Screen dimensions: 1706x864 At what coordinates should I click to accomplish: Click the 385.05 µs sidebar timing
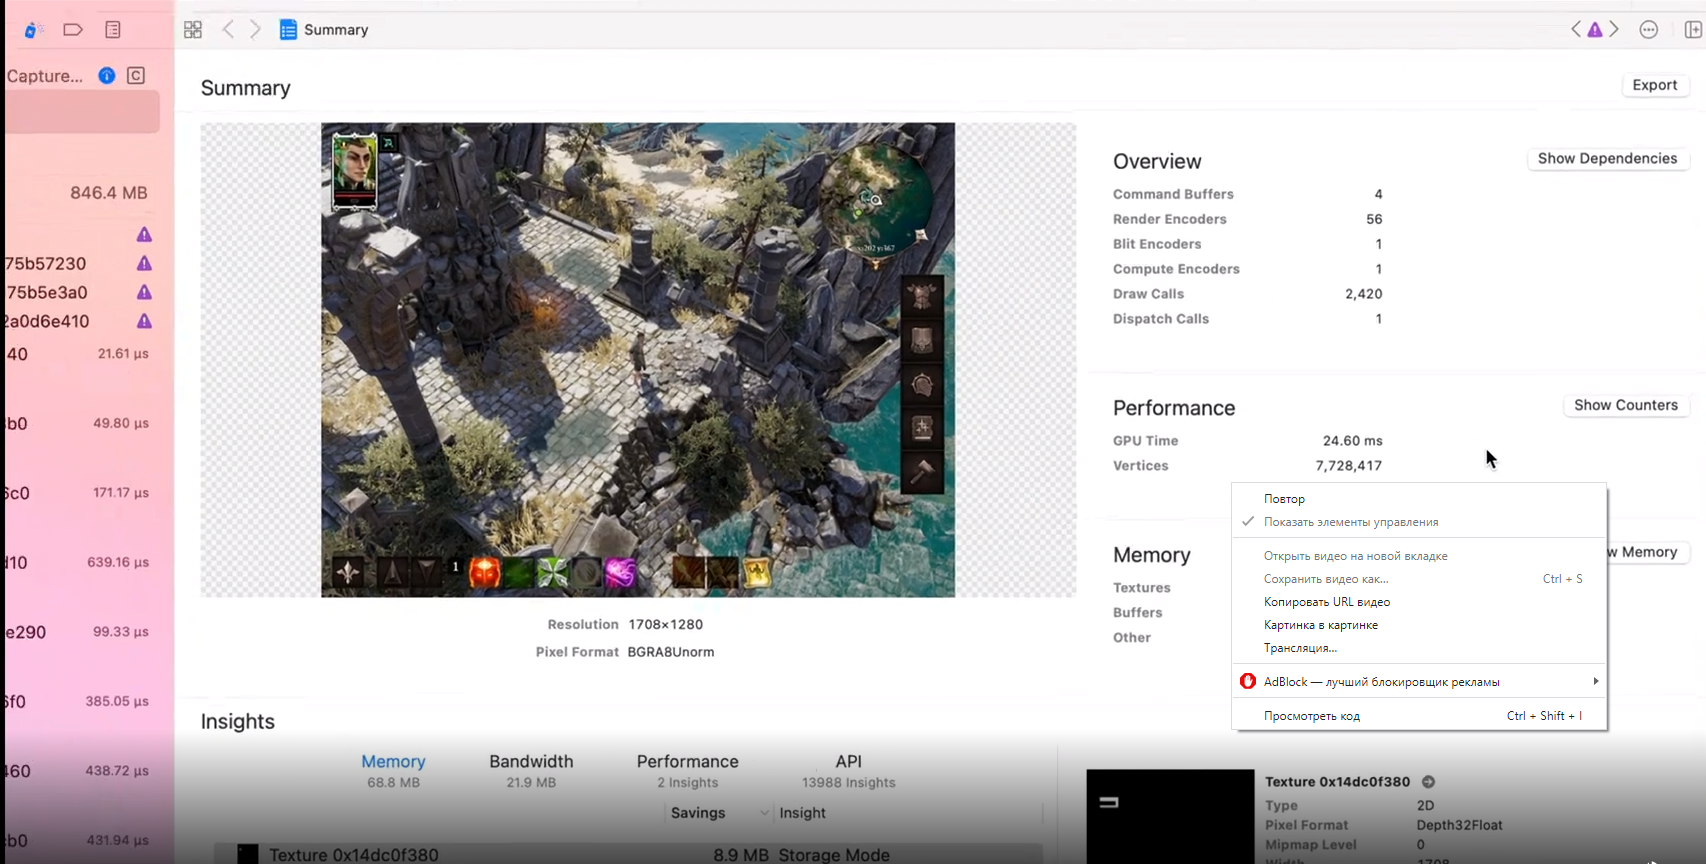click(x=117, y=702)
